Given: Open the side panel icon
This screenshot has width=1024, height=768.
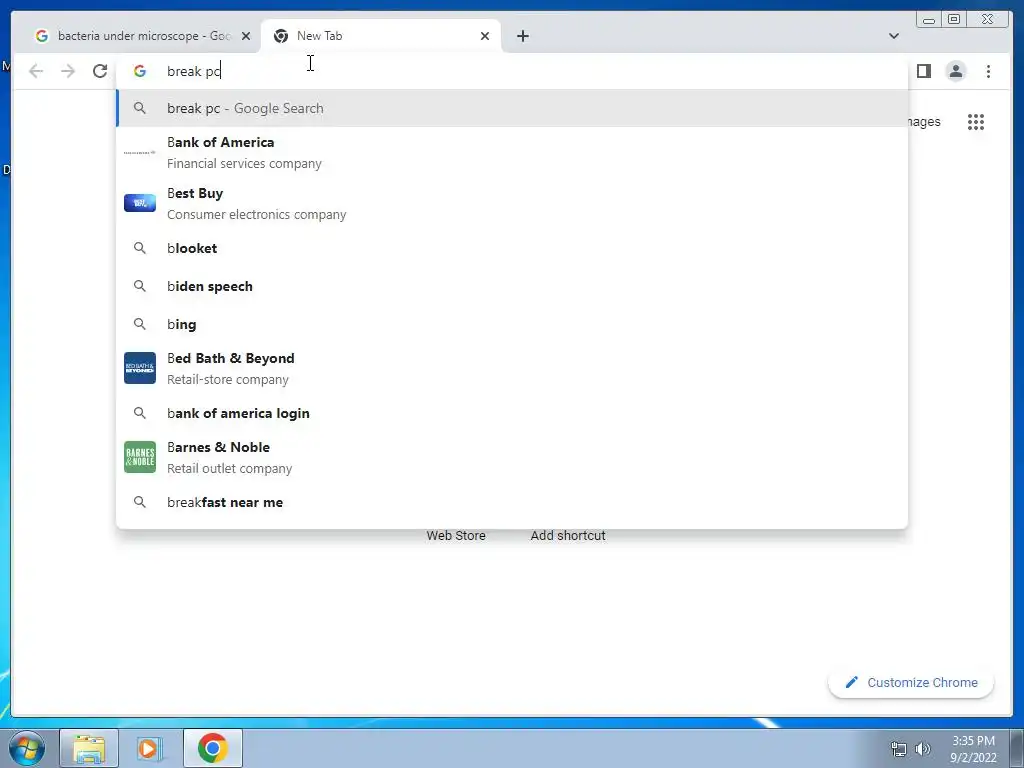Looking at the screenshot, I should [923, 71].
